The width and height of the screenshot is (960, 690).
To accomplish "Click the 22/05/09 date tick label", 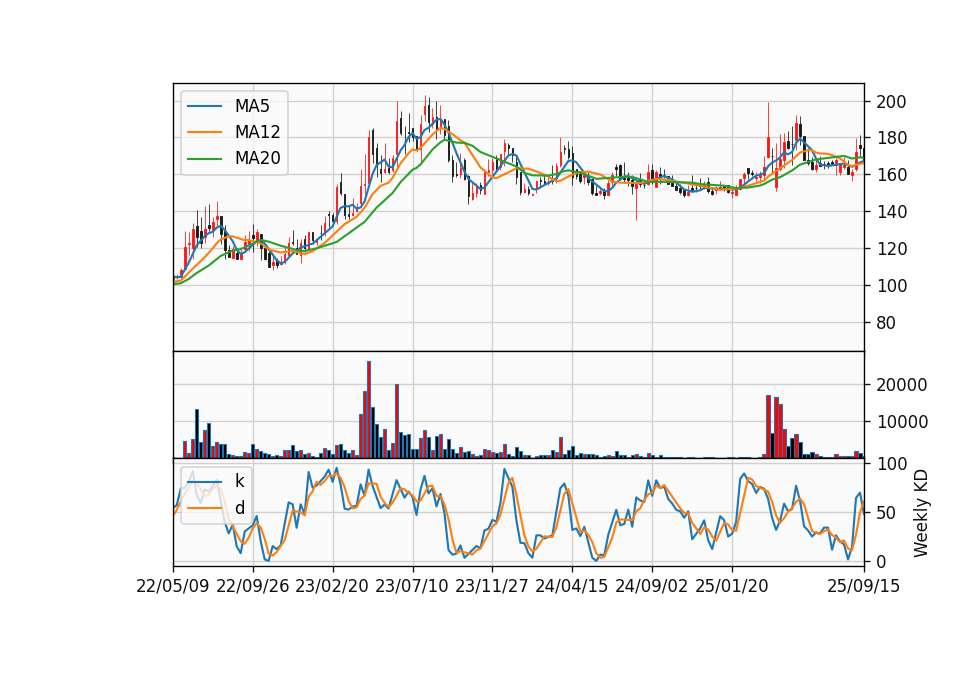I will pos(173,587).
